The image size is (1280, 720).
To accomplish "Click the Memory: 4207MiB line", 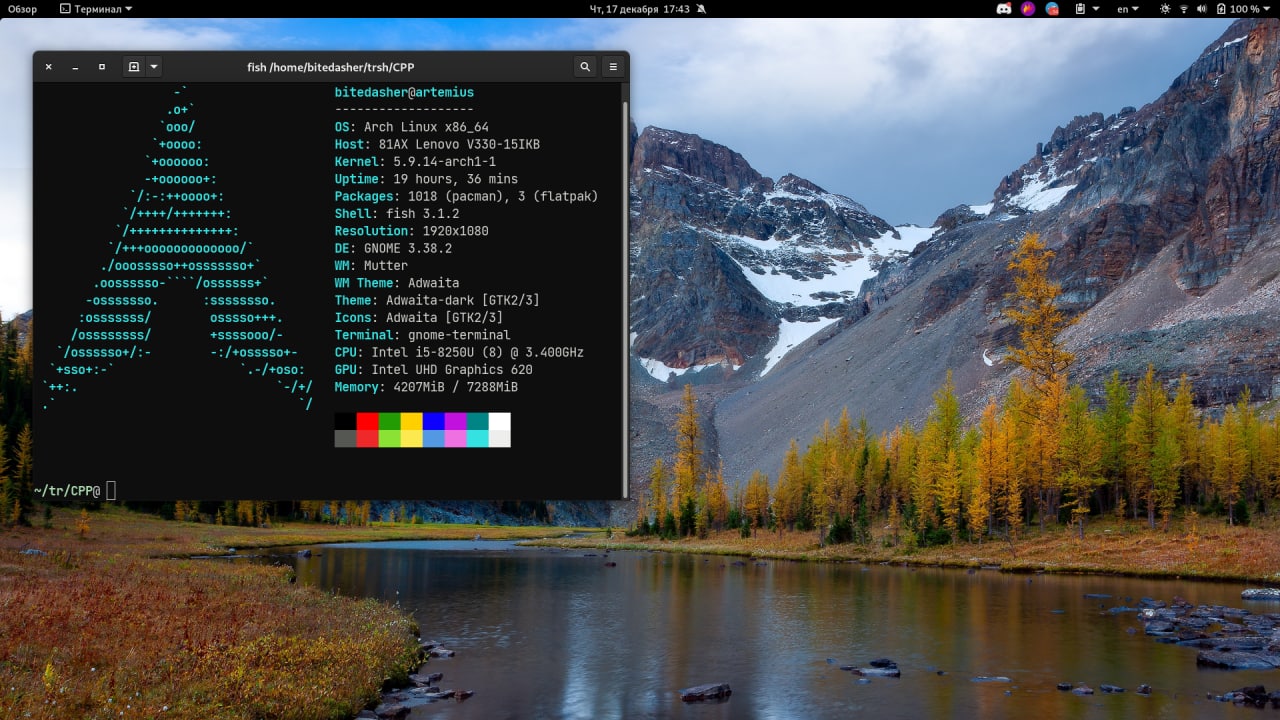I will pos(426,387).
